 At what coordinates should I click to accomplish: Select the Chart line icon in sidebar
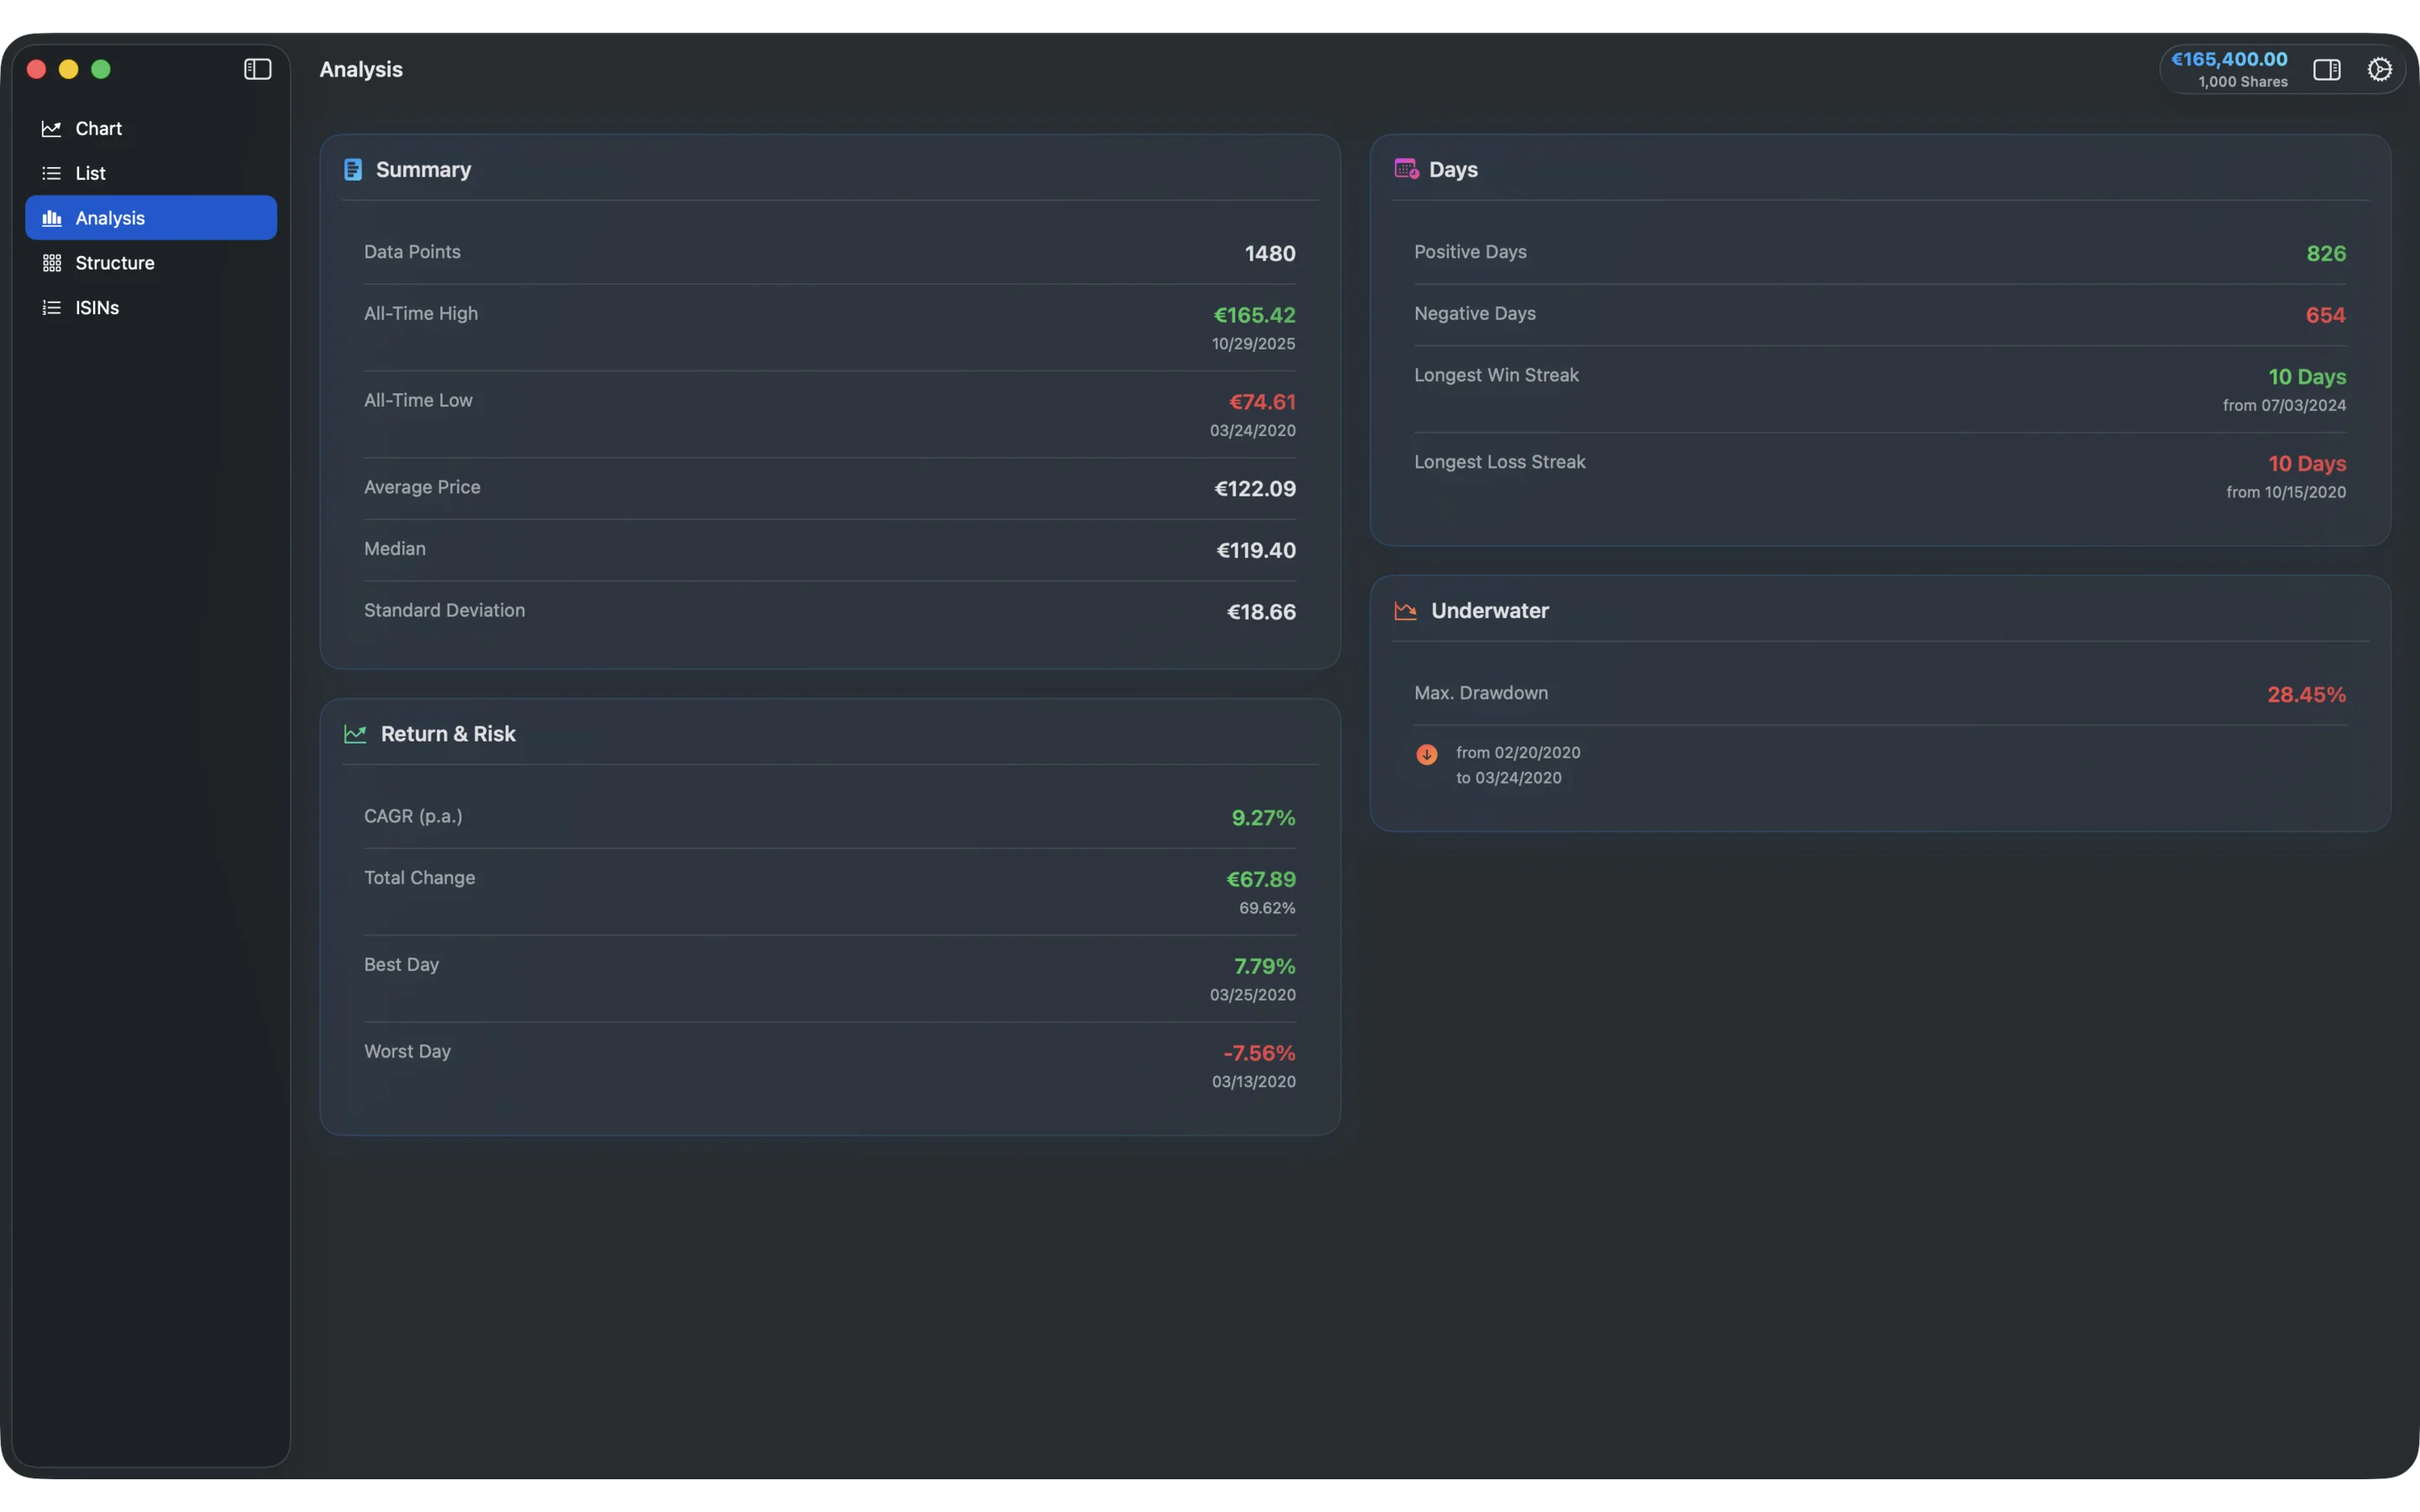[x=52, y=128]
